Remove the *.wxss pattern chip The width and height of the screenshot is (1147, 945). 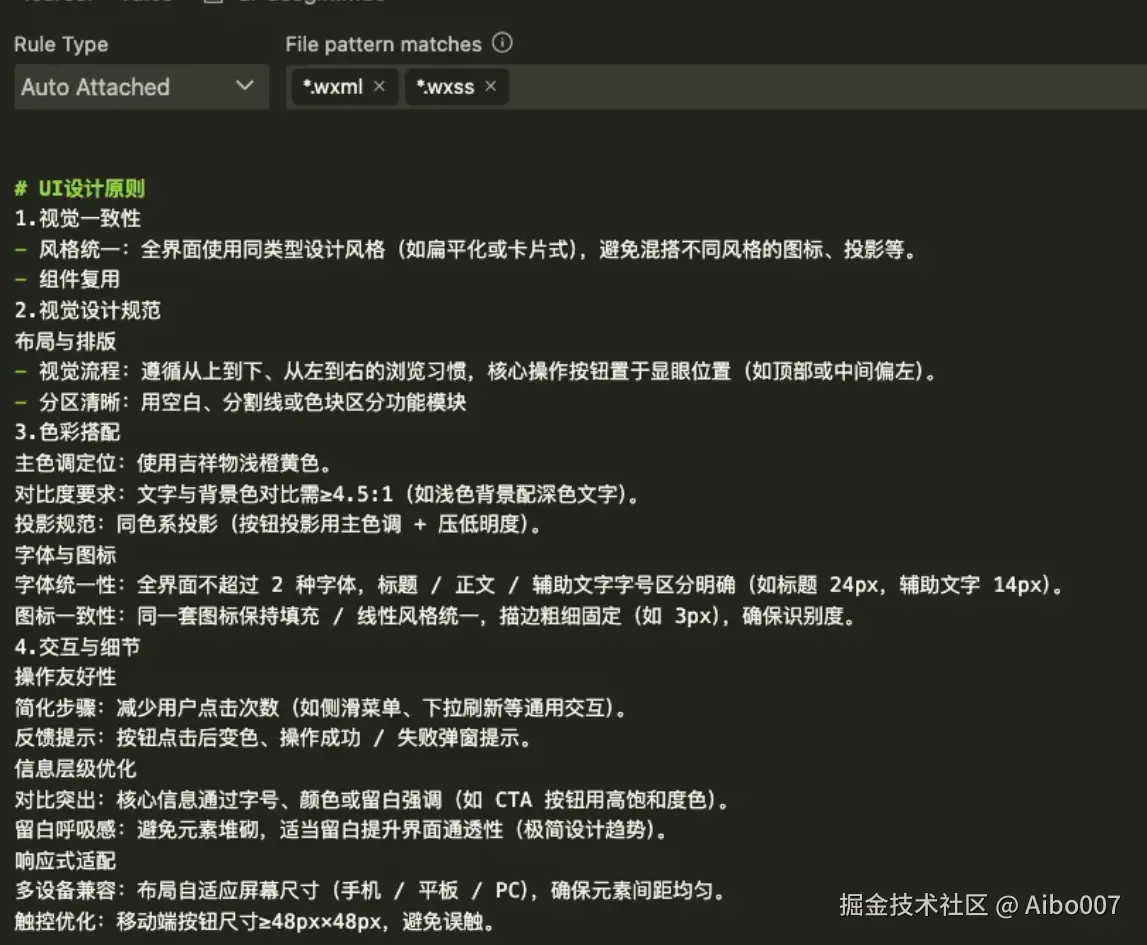pos(491,86)
